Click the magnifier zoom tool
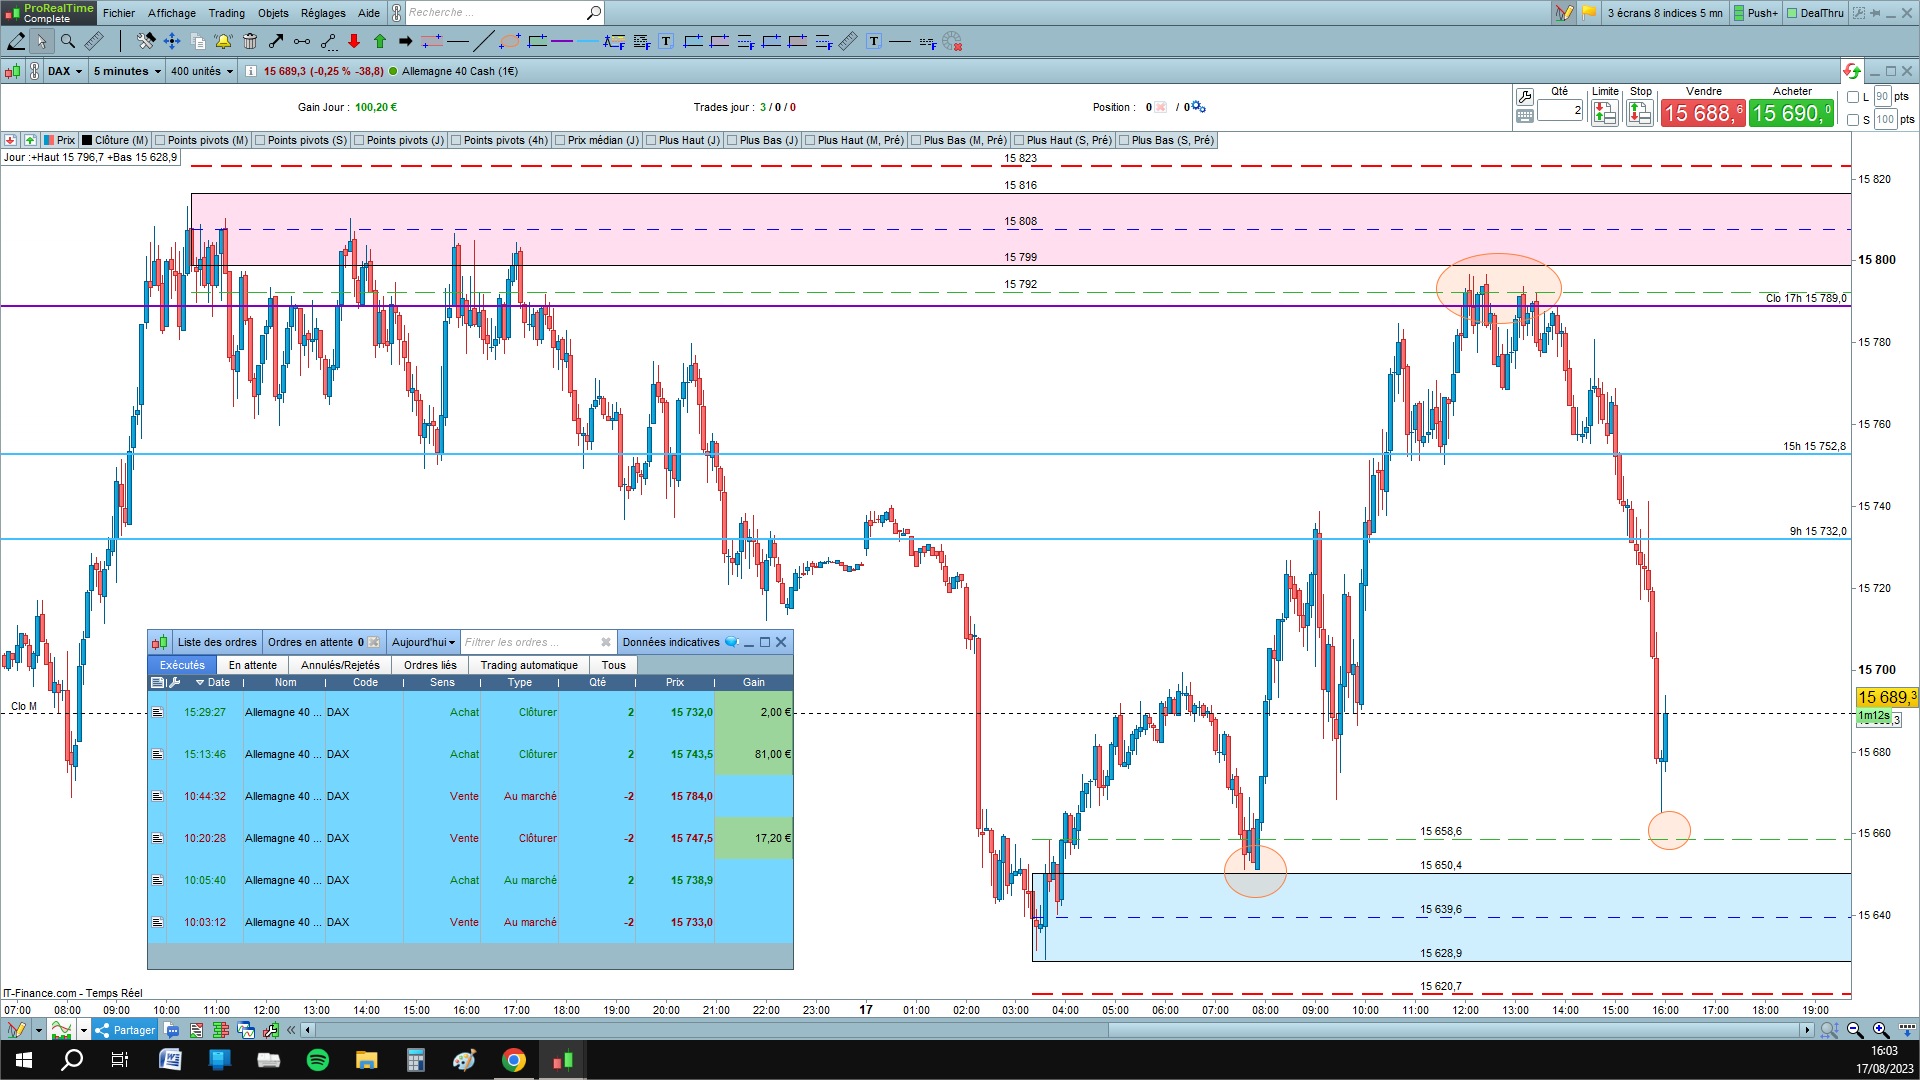 tap(68, 41)
